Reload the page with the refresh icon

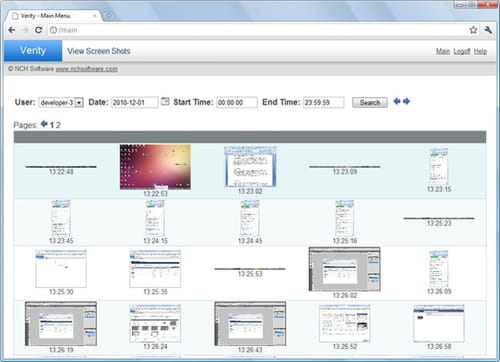pyautogui.click(x=39, y=30)
